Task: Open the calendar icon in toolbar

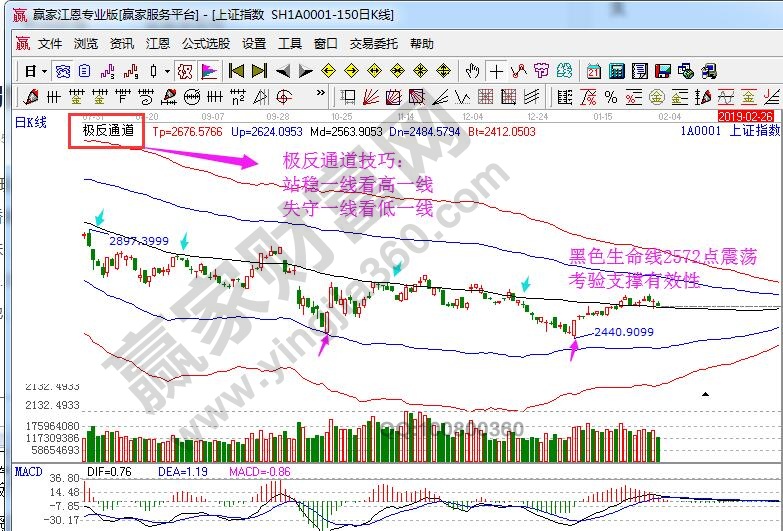Action: point(593,71)
